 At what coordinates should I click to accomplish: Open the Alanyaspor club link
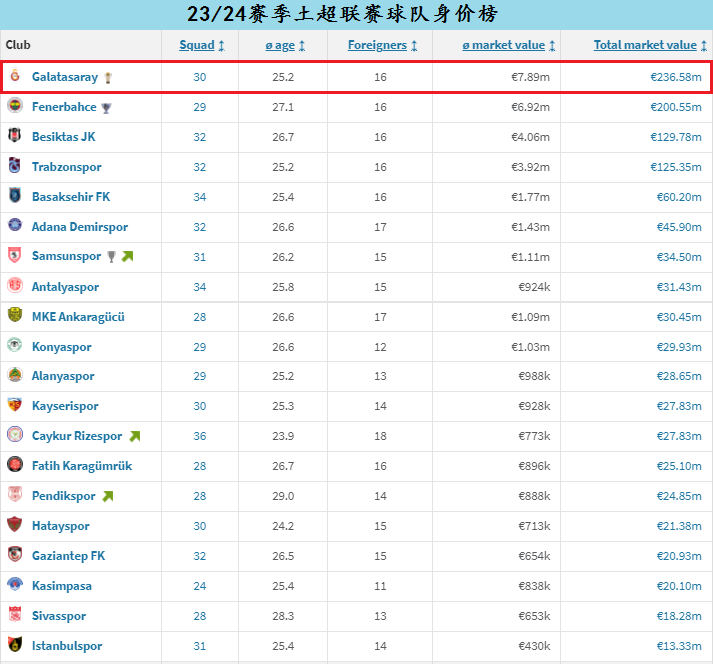(x=63, y=376)
